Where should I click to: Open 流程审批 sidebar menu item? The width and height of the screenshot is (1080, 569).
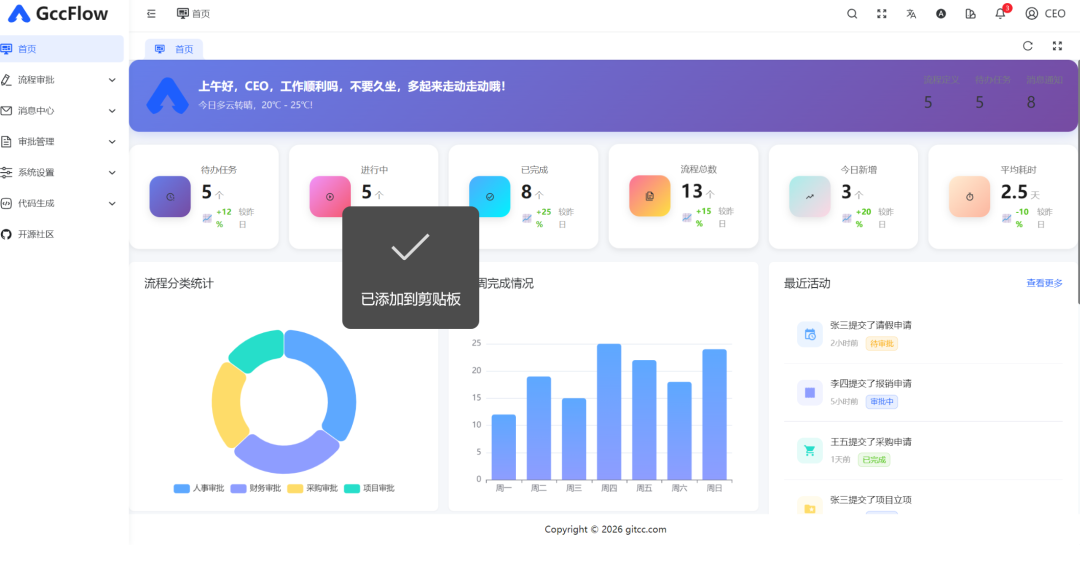pyautogui.click(x=62, y=80)
